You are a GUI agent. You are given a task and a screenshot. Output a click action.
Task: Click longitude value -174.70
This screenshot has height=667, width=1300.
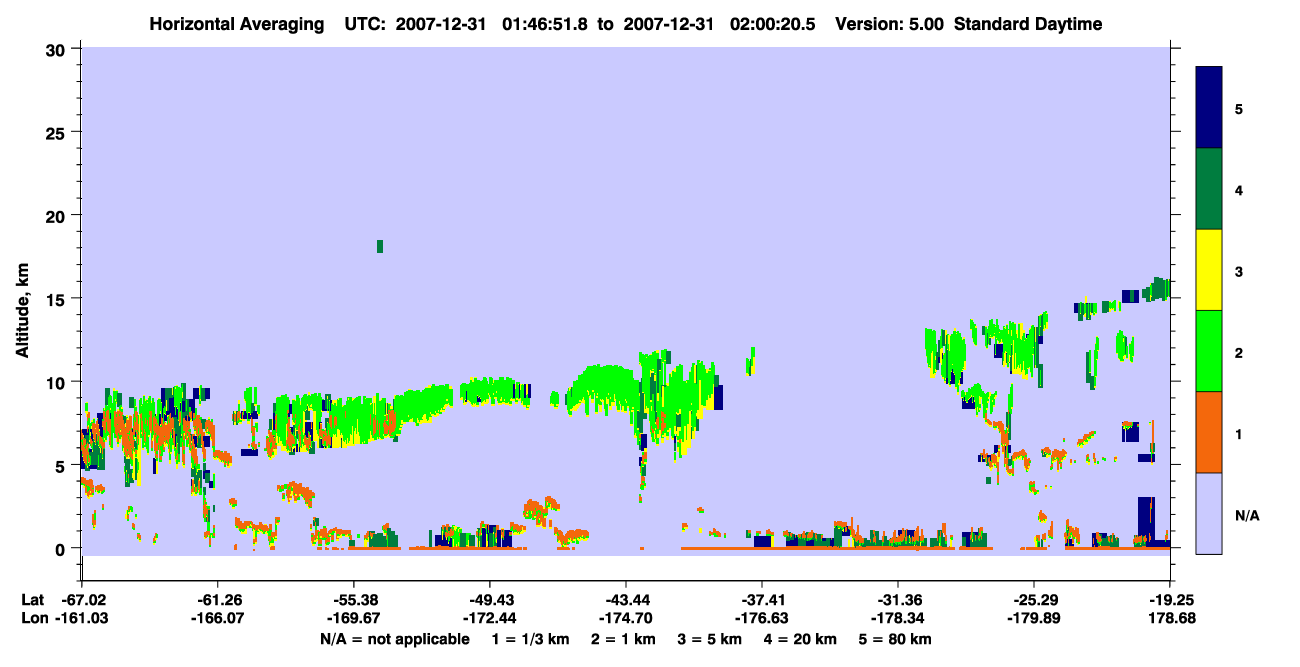click(x=625, y=618)
